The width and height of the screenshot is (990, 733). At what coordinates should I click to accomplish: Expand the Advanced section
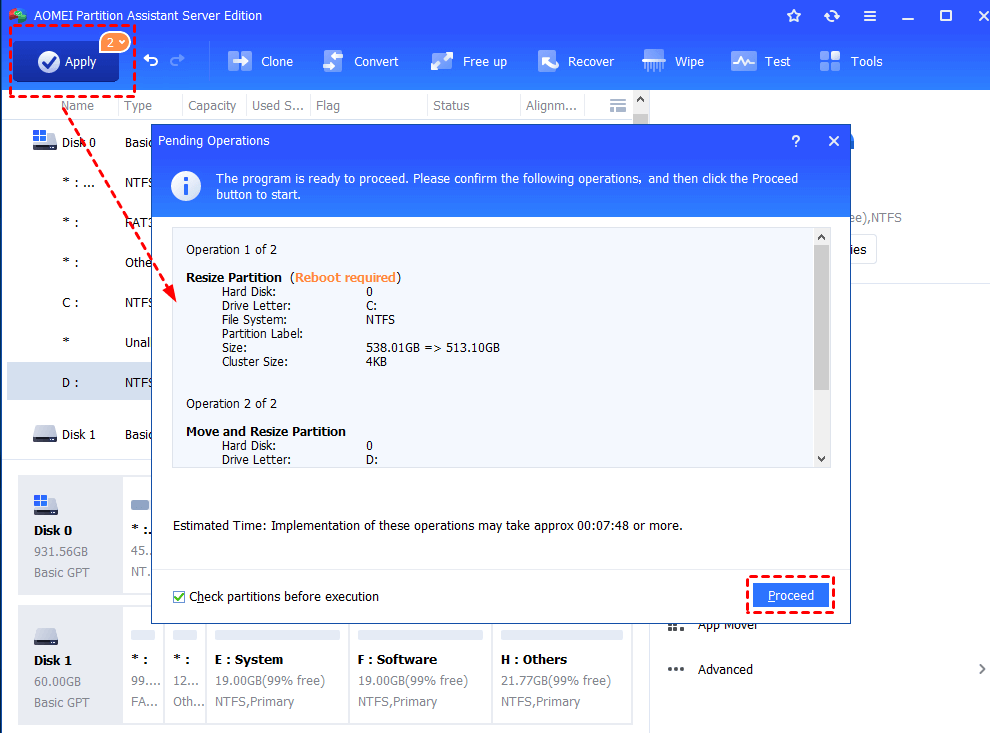click(982, 669)
